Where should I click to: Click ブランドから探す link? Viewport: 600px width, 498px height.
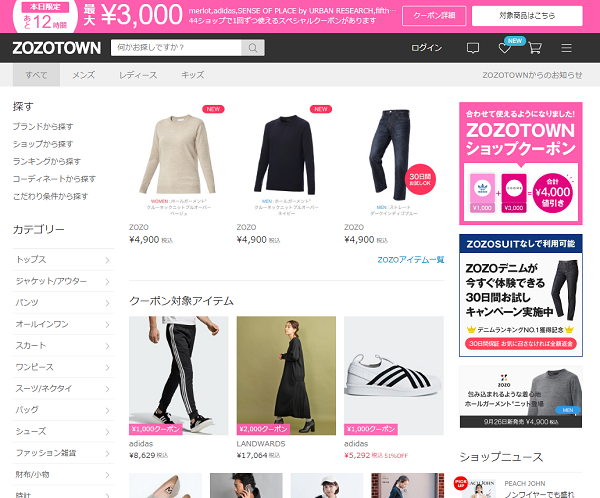[43, 126]
